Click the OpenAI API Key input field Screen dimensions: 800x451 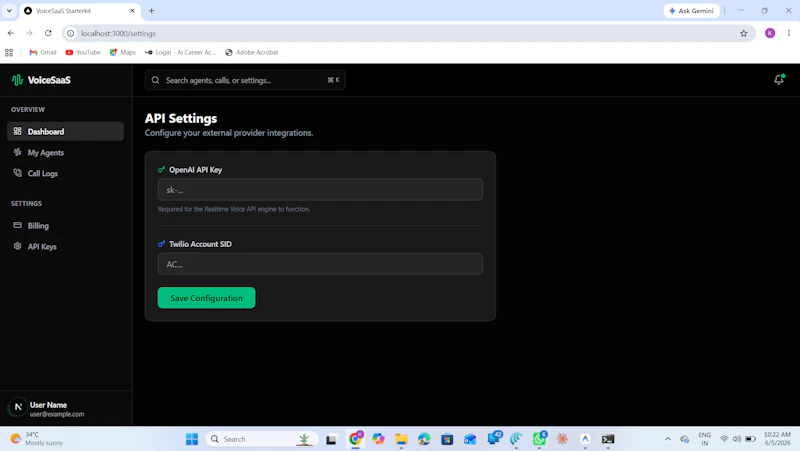(x=320, y=190)
